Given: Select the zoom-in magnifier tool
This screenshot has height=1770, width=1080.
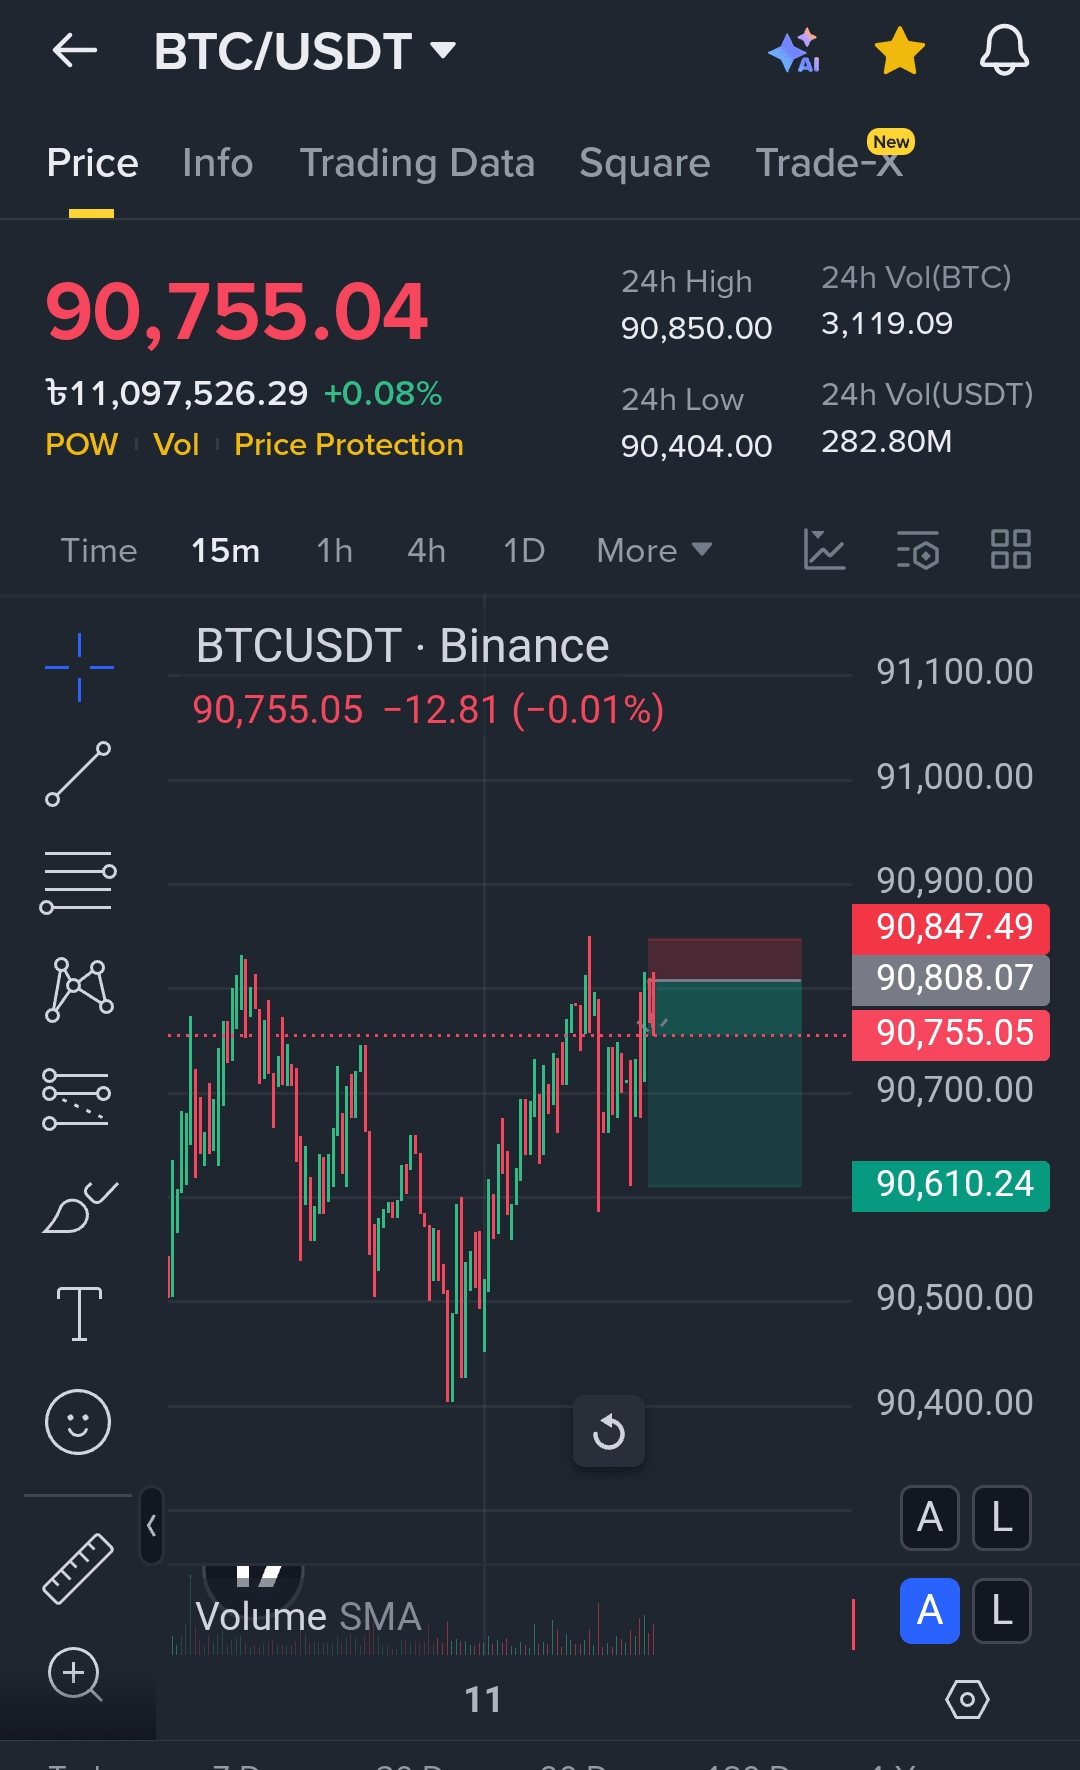Looking at the screenshot, I should pos(76,1674).
